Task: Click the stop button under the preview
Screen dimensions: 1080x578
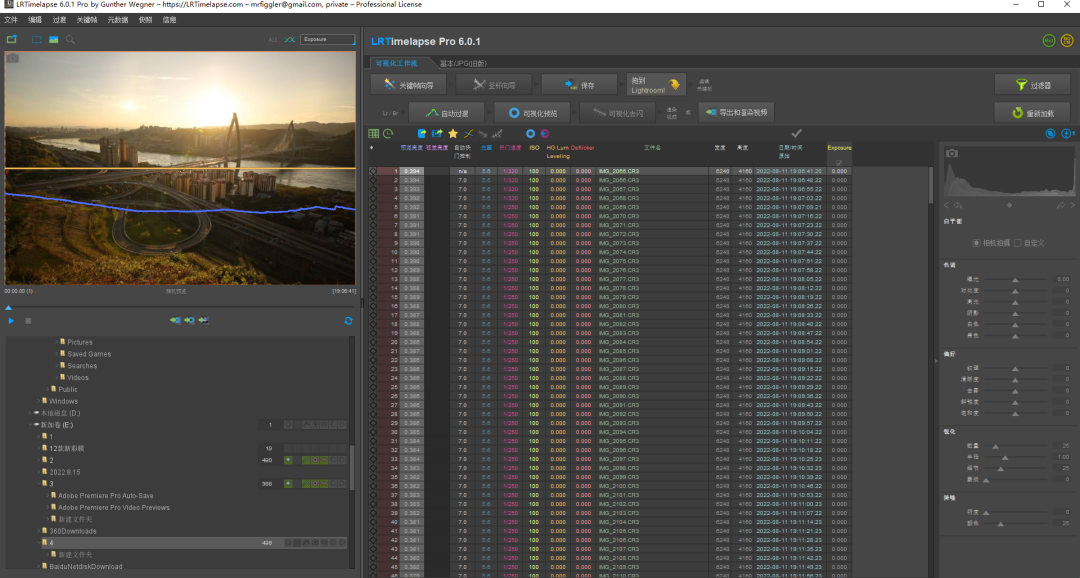Action: click(x=28, y=321)
